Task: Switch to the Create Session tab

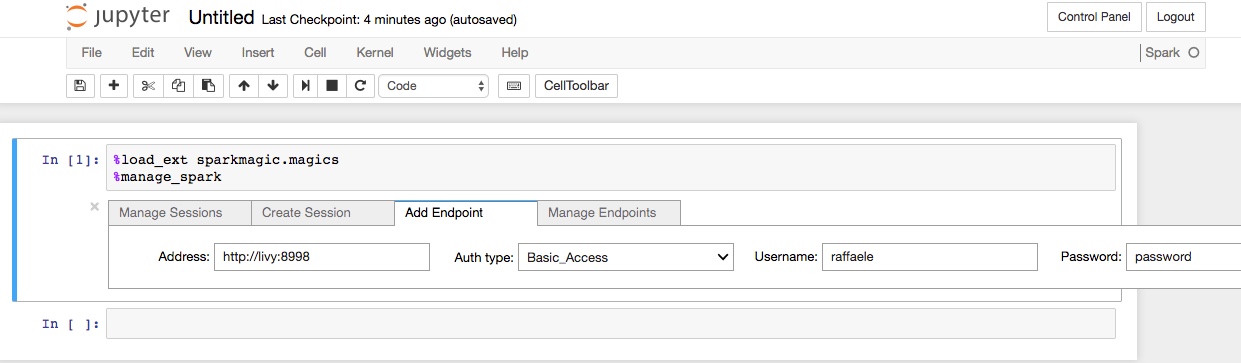Action: point(322,213)
